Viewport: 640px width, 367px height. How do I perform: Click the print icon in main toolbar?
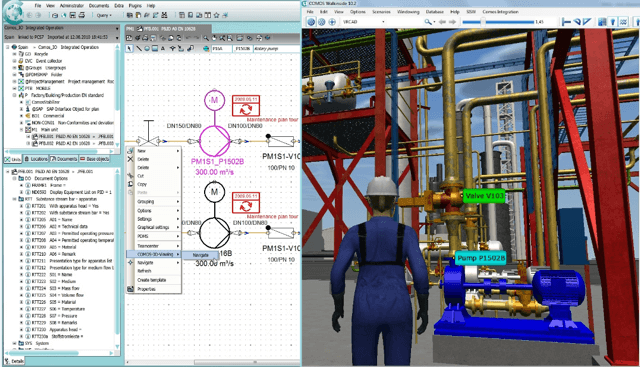click(x=81, y=15)
